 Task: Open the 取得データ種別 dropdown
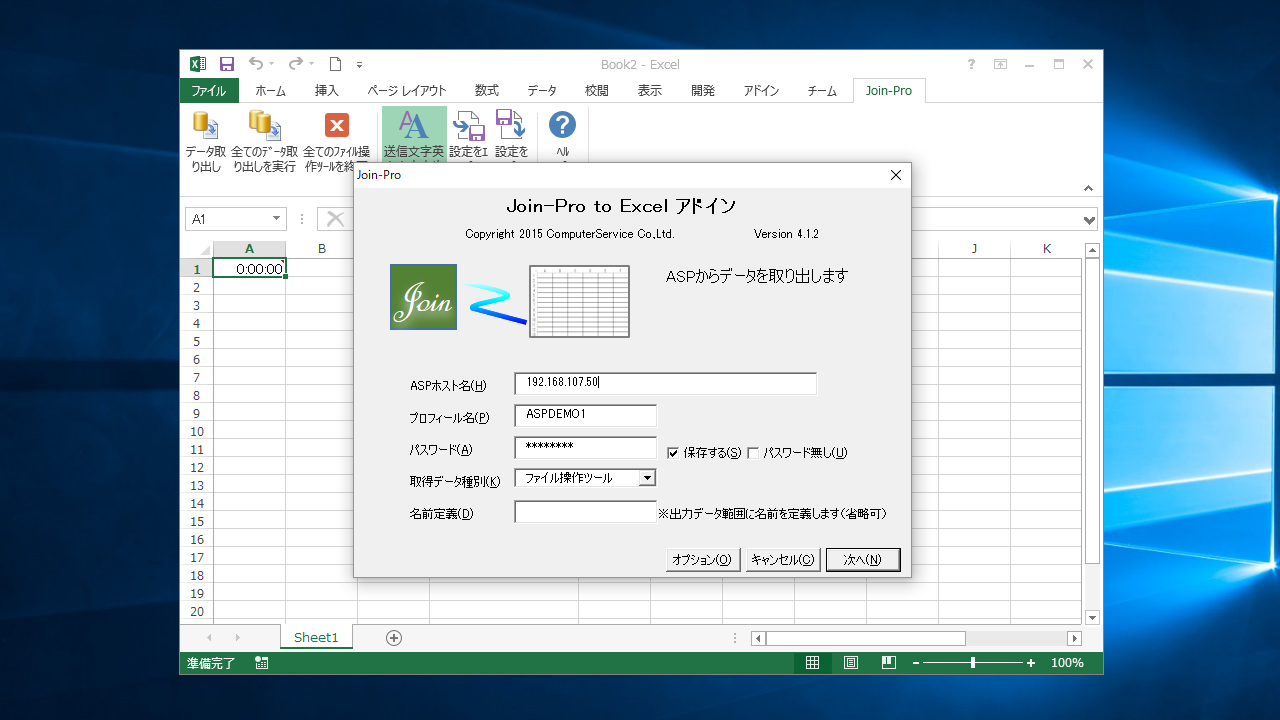tap(647, 478)
